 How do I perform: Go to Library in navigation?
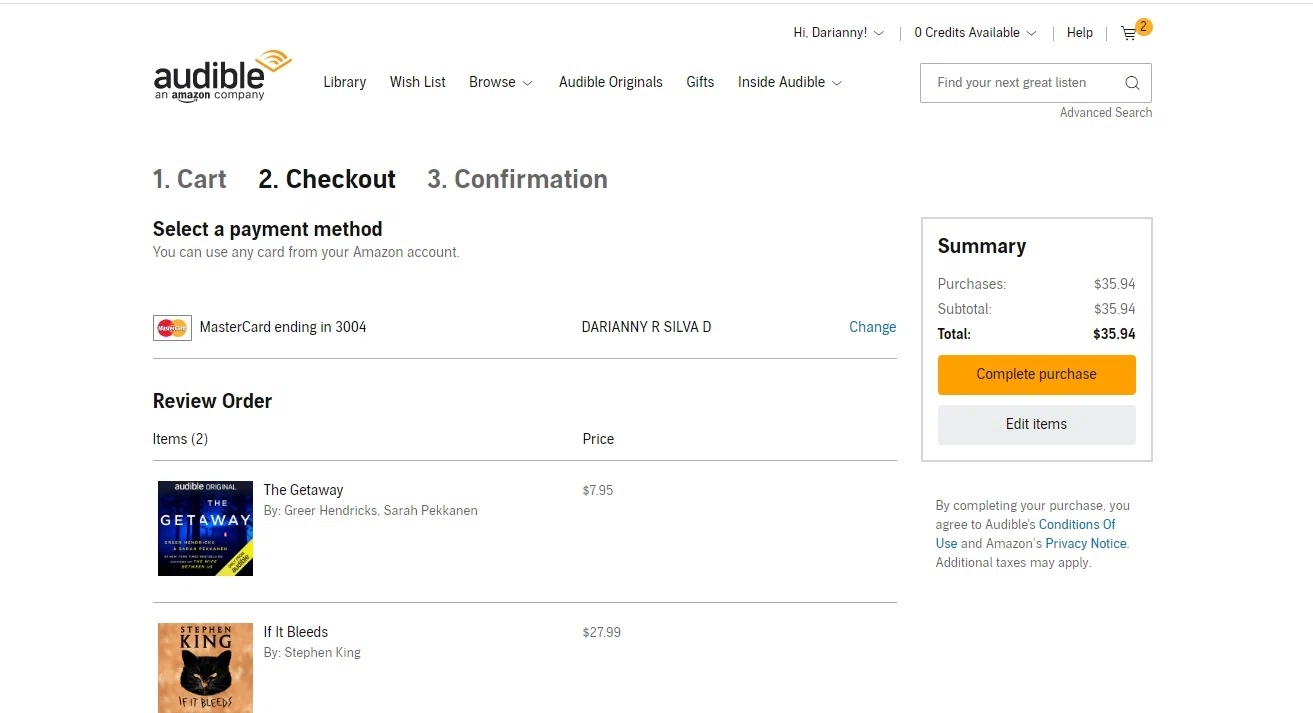344,82
